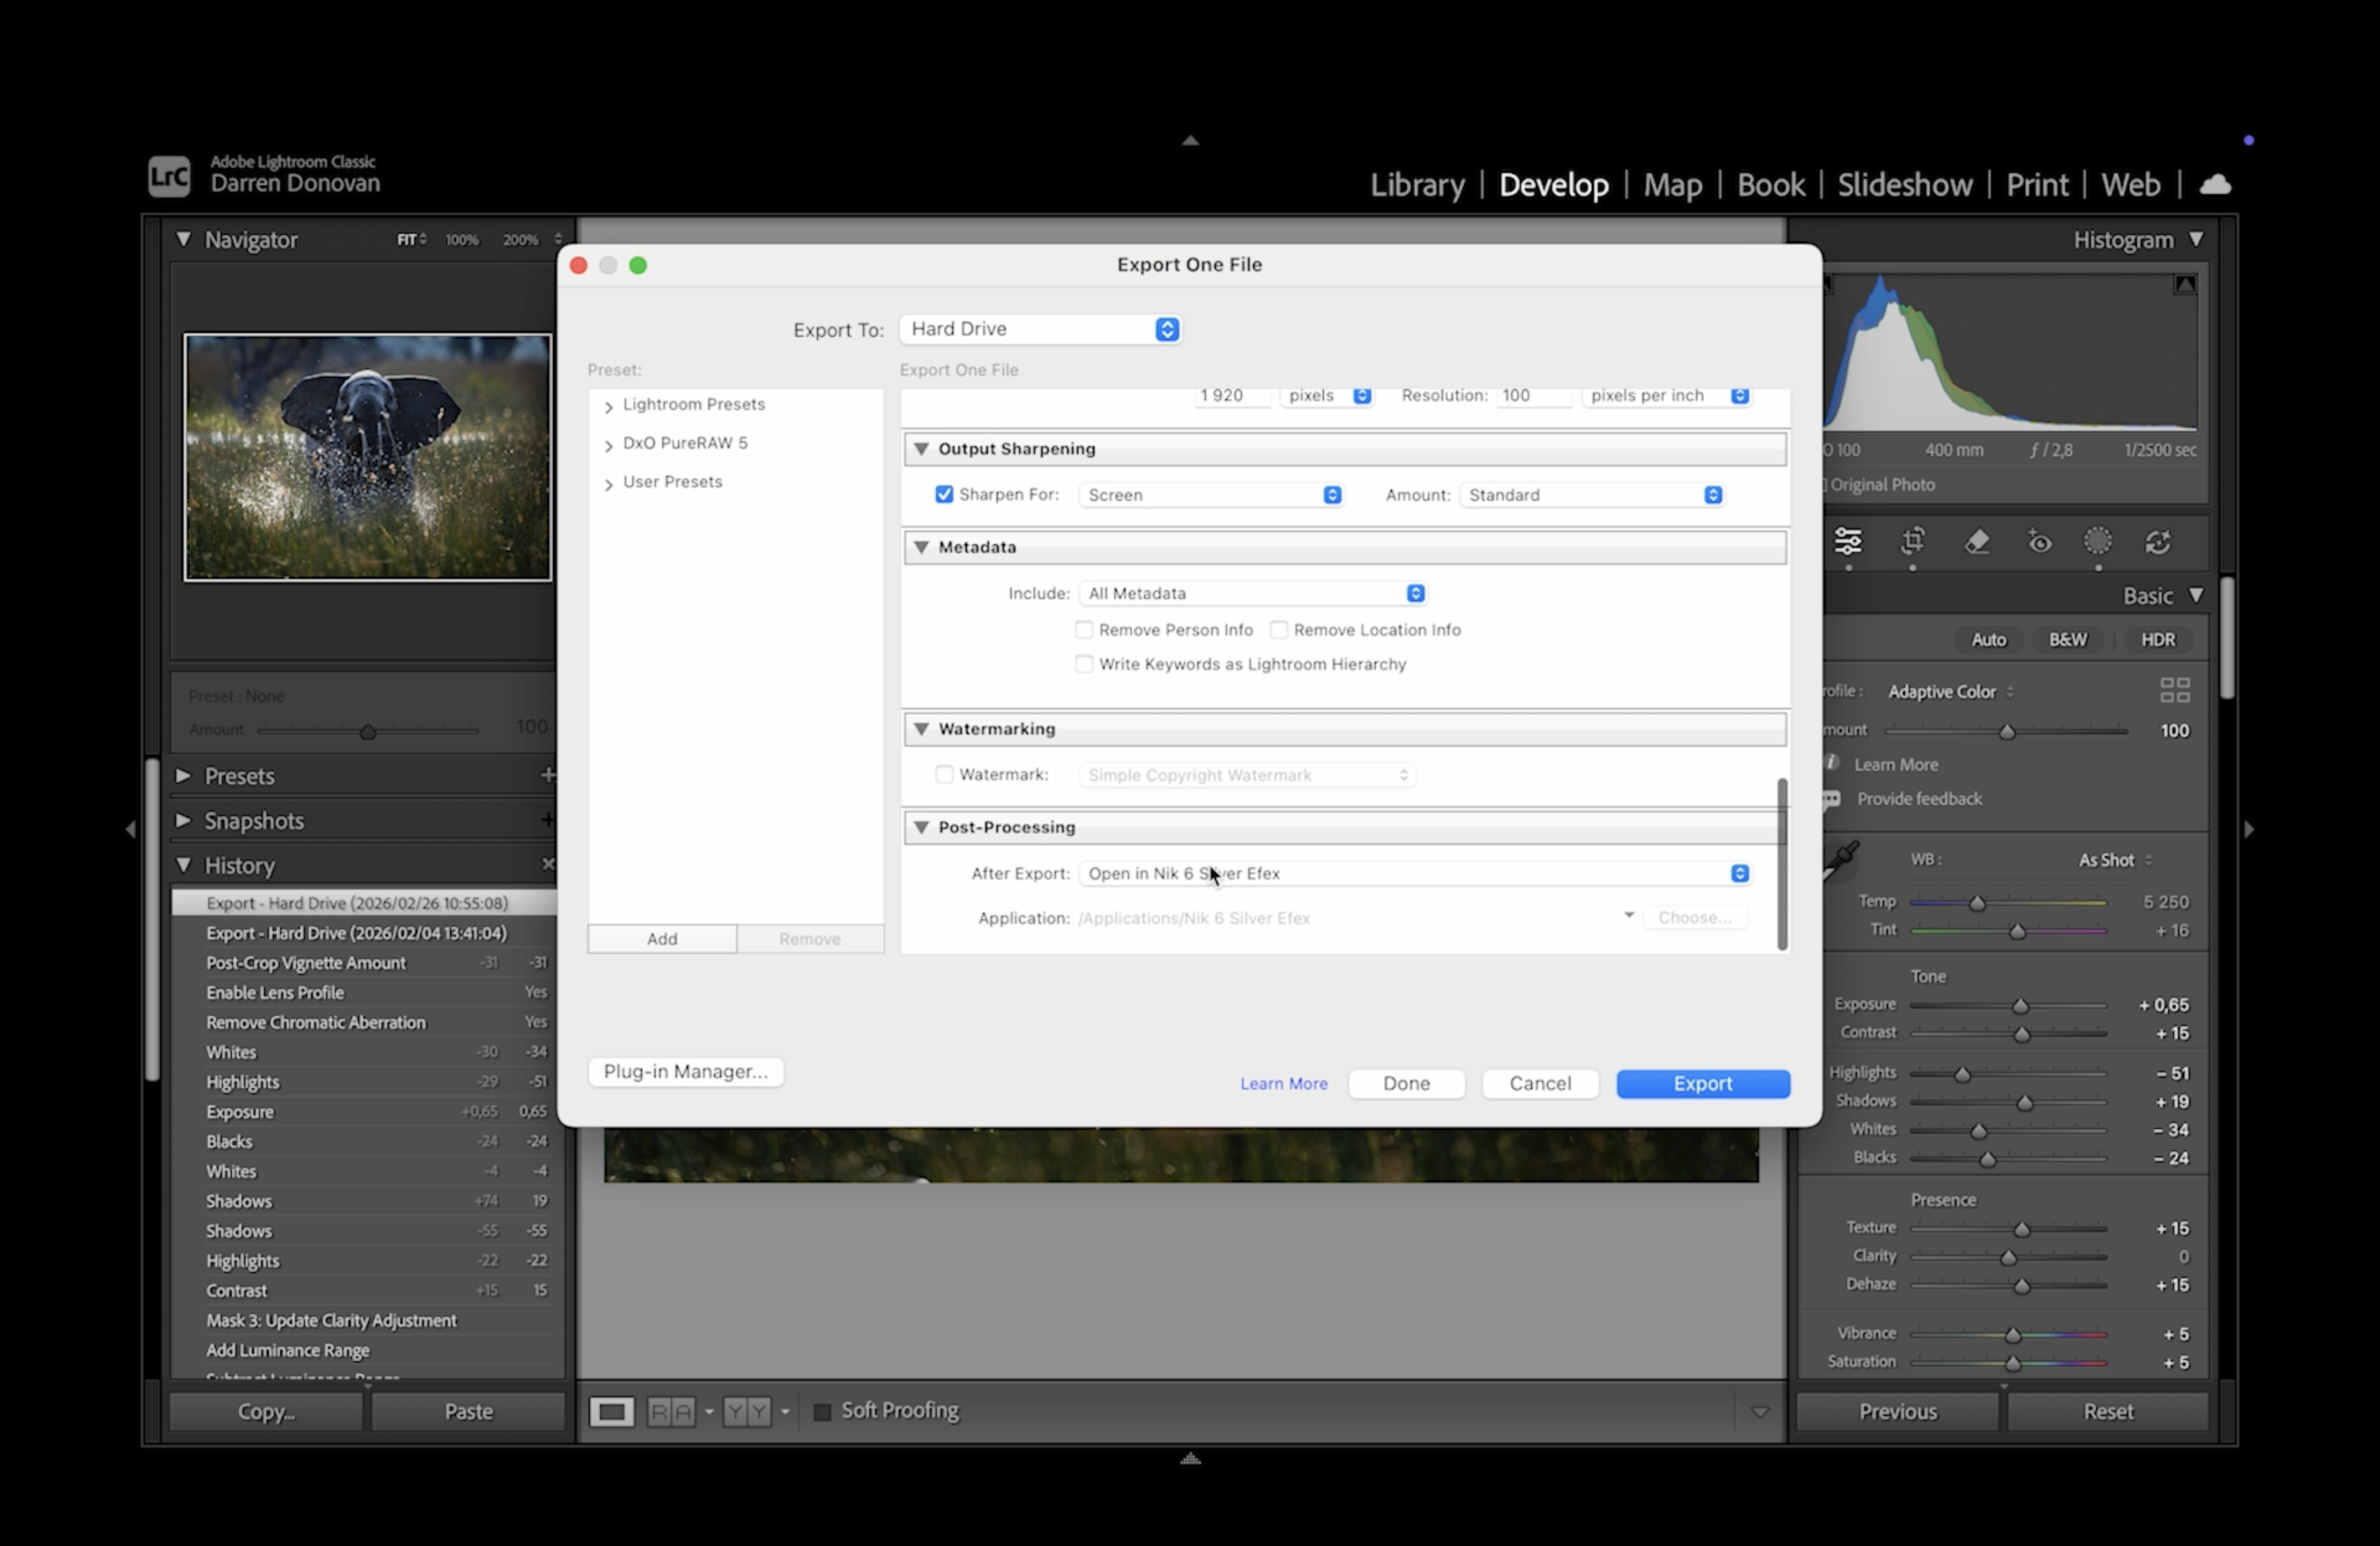Enable Remove Person Info checkbox

[1084, 629]
